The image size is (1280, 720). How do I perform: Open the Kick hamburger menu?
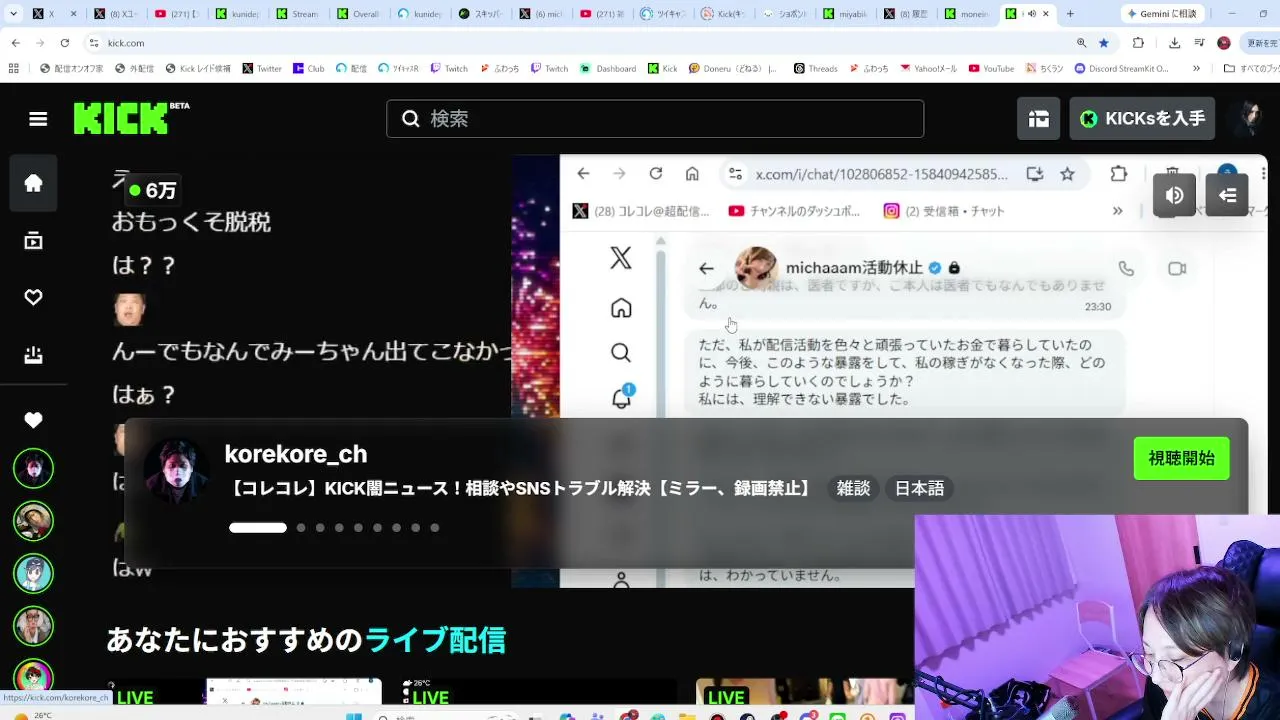pyautogui.click(x=38, y=119)
